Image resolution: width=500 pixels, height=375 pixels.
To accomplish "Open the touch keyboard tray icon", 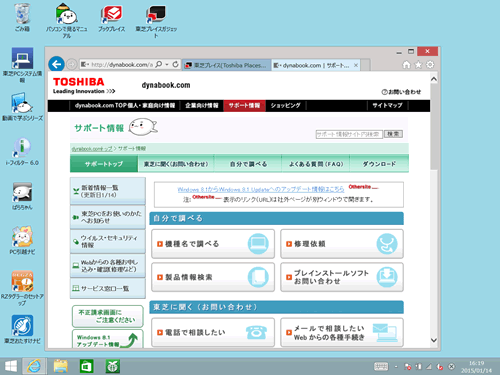I will coord(381,367).
